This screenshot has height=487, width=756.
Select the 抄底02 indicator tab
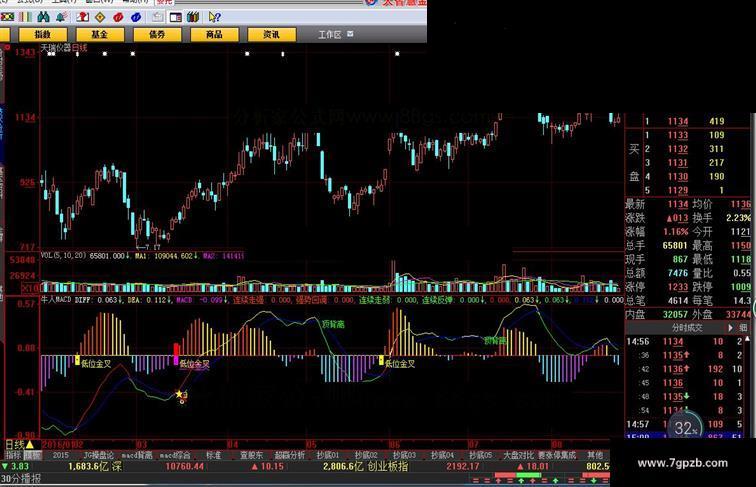tap(366, 455)
